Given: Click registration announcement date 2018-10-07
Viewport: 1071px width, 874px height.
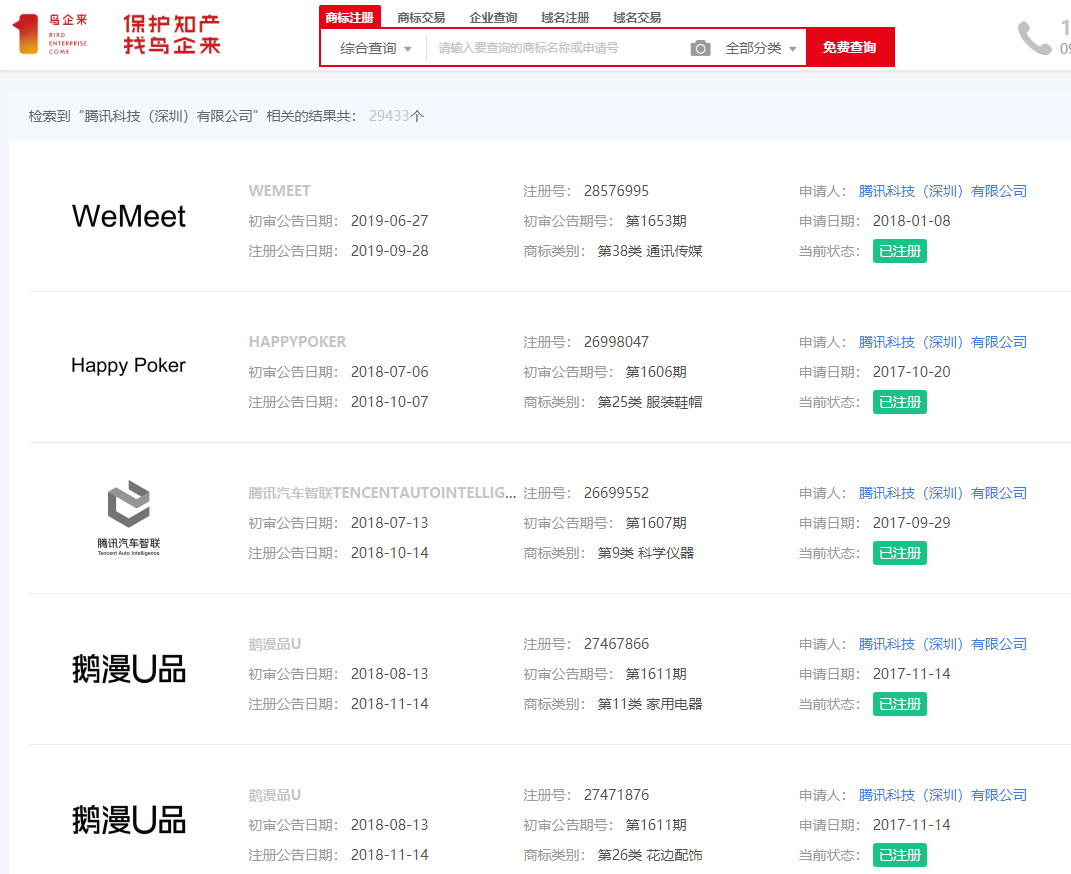Looking at the screenshot, I should tap(389, 402).
